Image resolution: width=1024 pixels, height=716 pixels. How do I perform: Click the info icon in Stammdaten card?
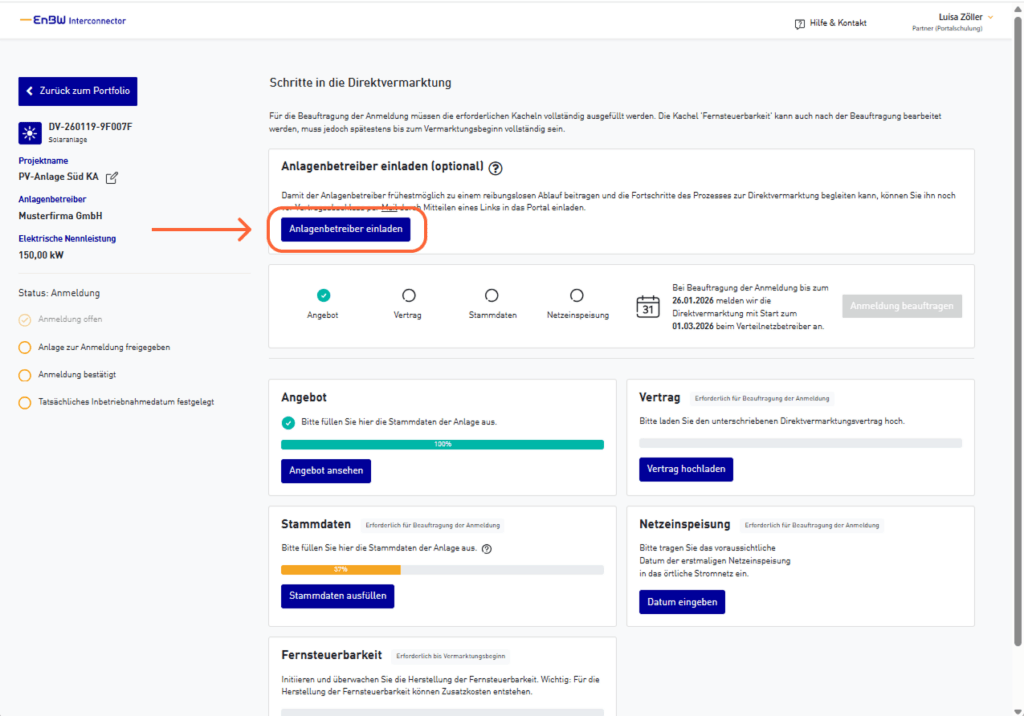coord(486,548)
